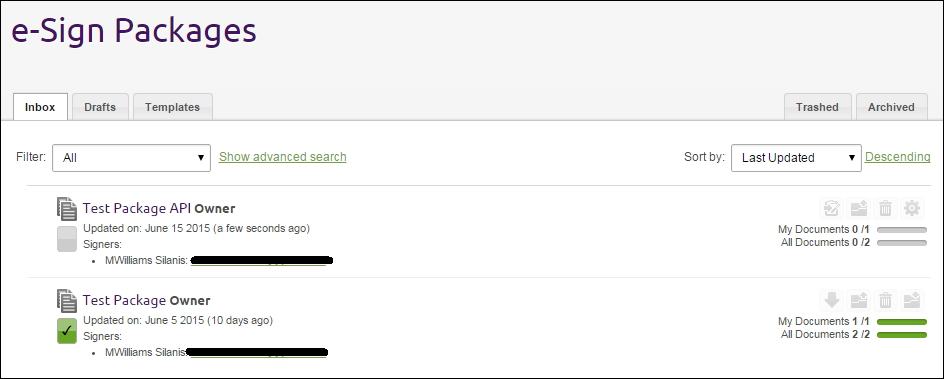Click the folder upload icon for Test Package
The width and height of the screenshot is (944, 379).
pos(859,300)
